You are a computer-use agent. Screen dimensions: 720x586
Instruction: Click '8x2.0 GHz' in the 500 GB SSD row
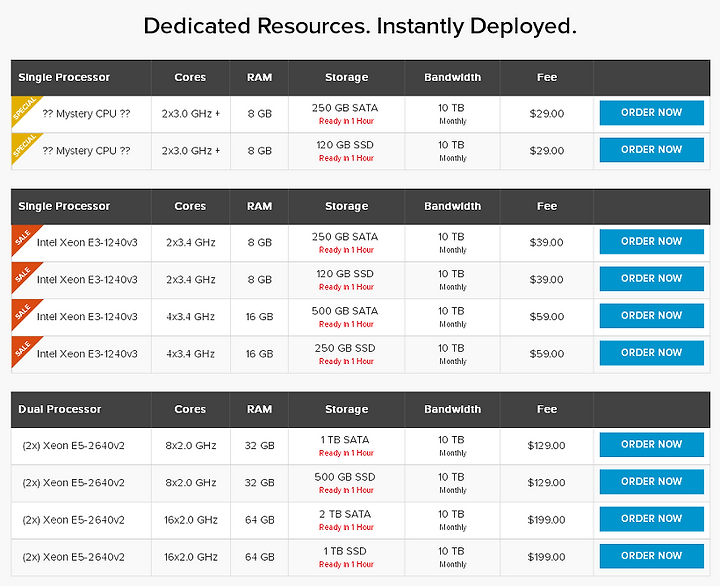tap(191, 483)
